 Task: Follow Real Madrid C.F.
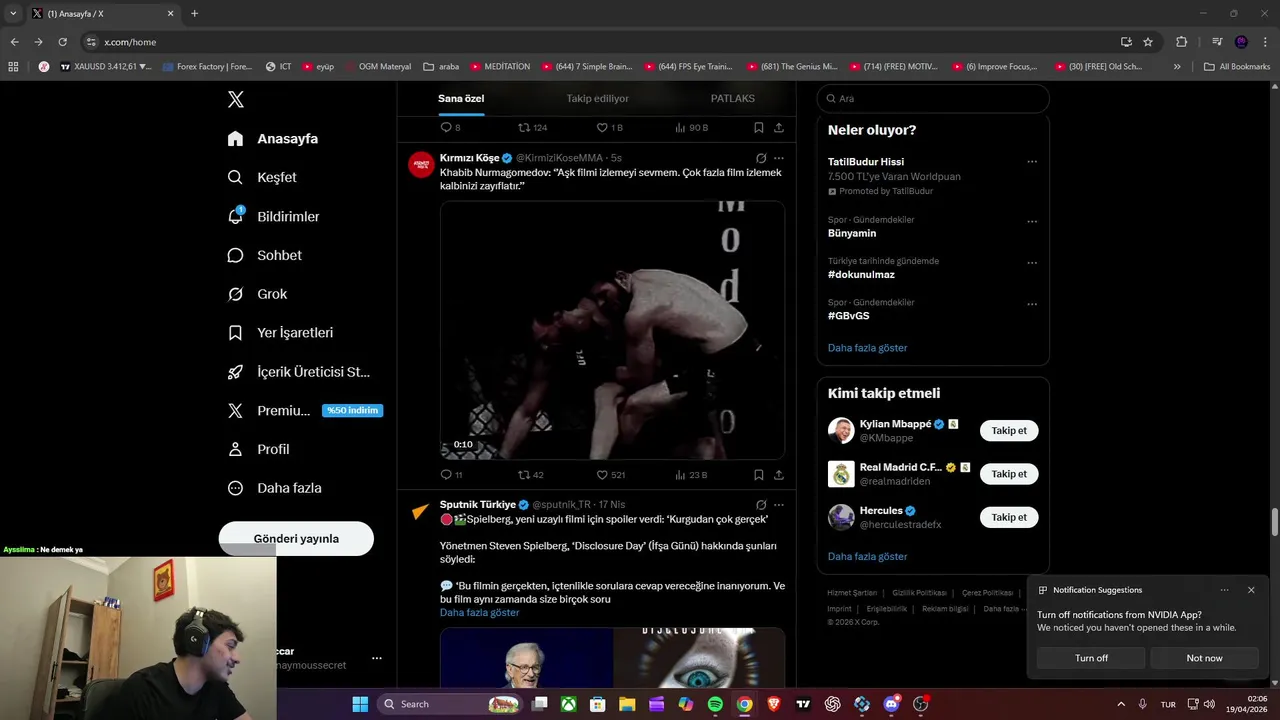pos(1009,474)
